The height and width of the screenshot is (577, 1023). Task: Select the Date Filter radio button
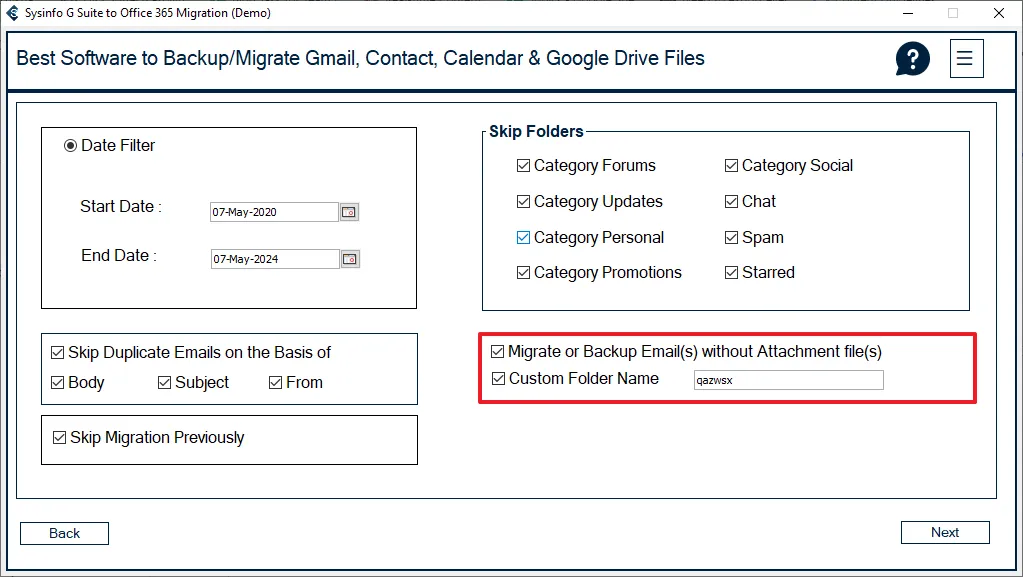click(x=70, y=146)
